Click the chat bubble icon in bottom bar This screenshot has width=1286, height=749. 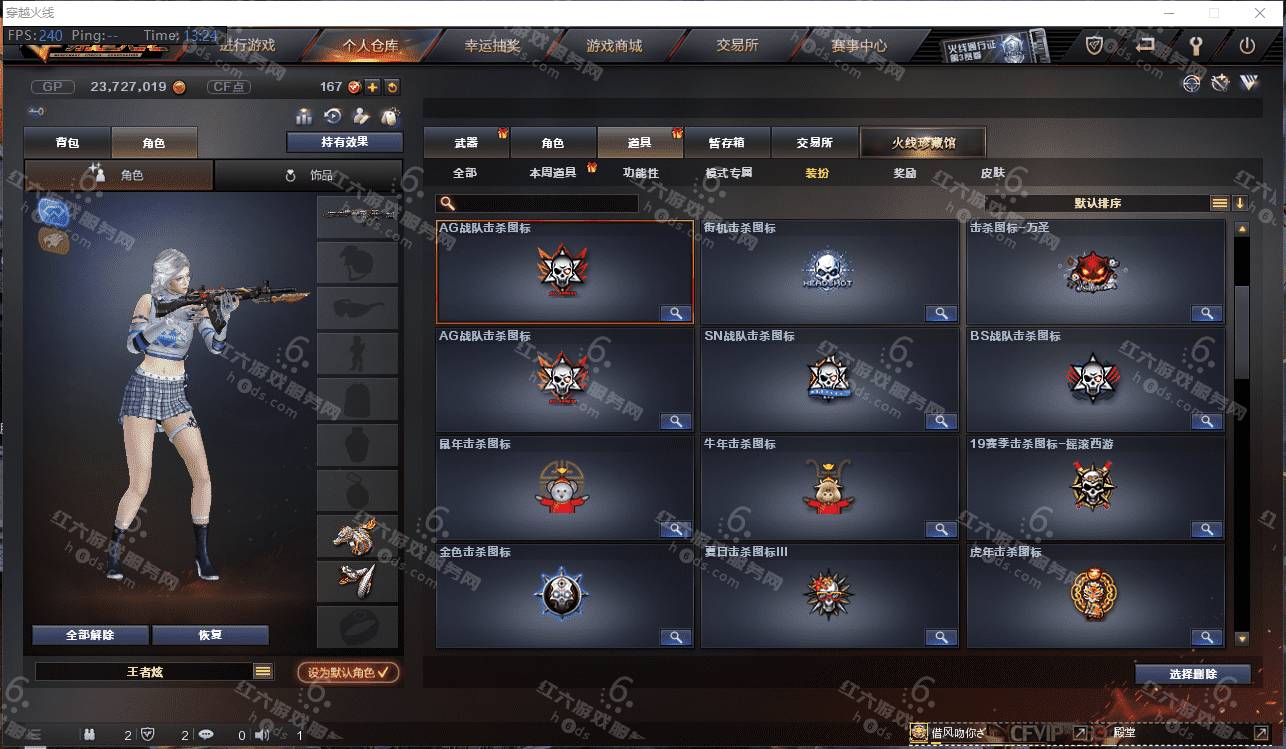pos(207,735)
